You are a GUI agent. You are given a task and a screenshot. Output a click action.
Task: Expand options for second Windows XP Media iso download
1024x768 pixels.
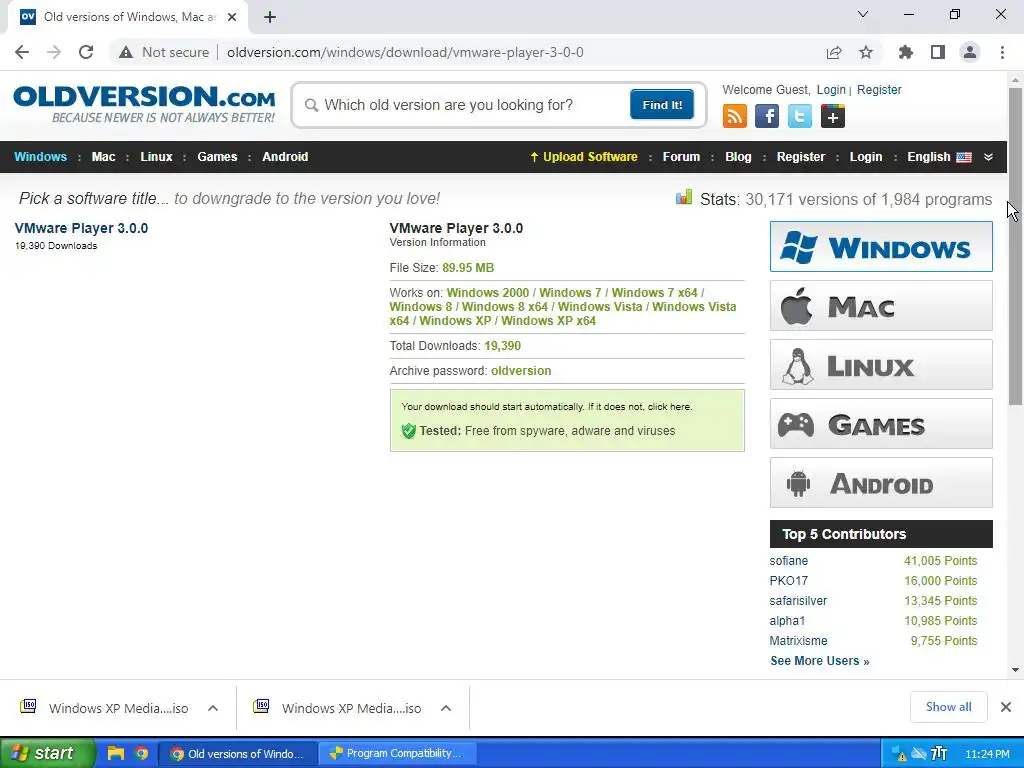446,708
